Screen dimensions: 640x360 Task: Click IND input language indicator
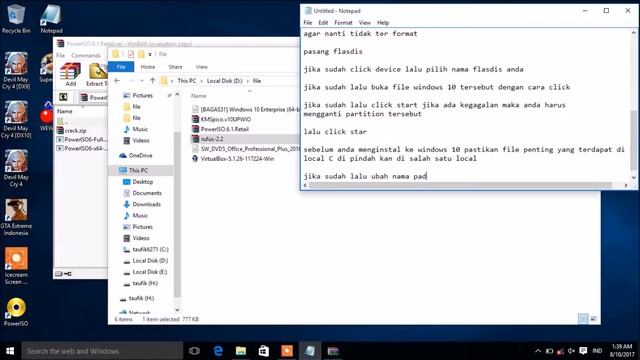click(x=597, y=351)
